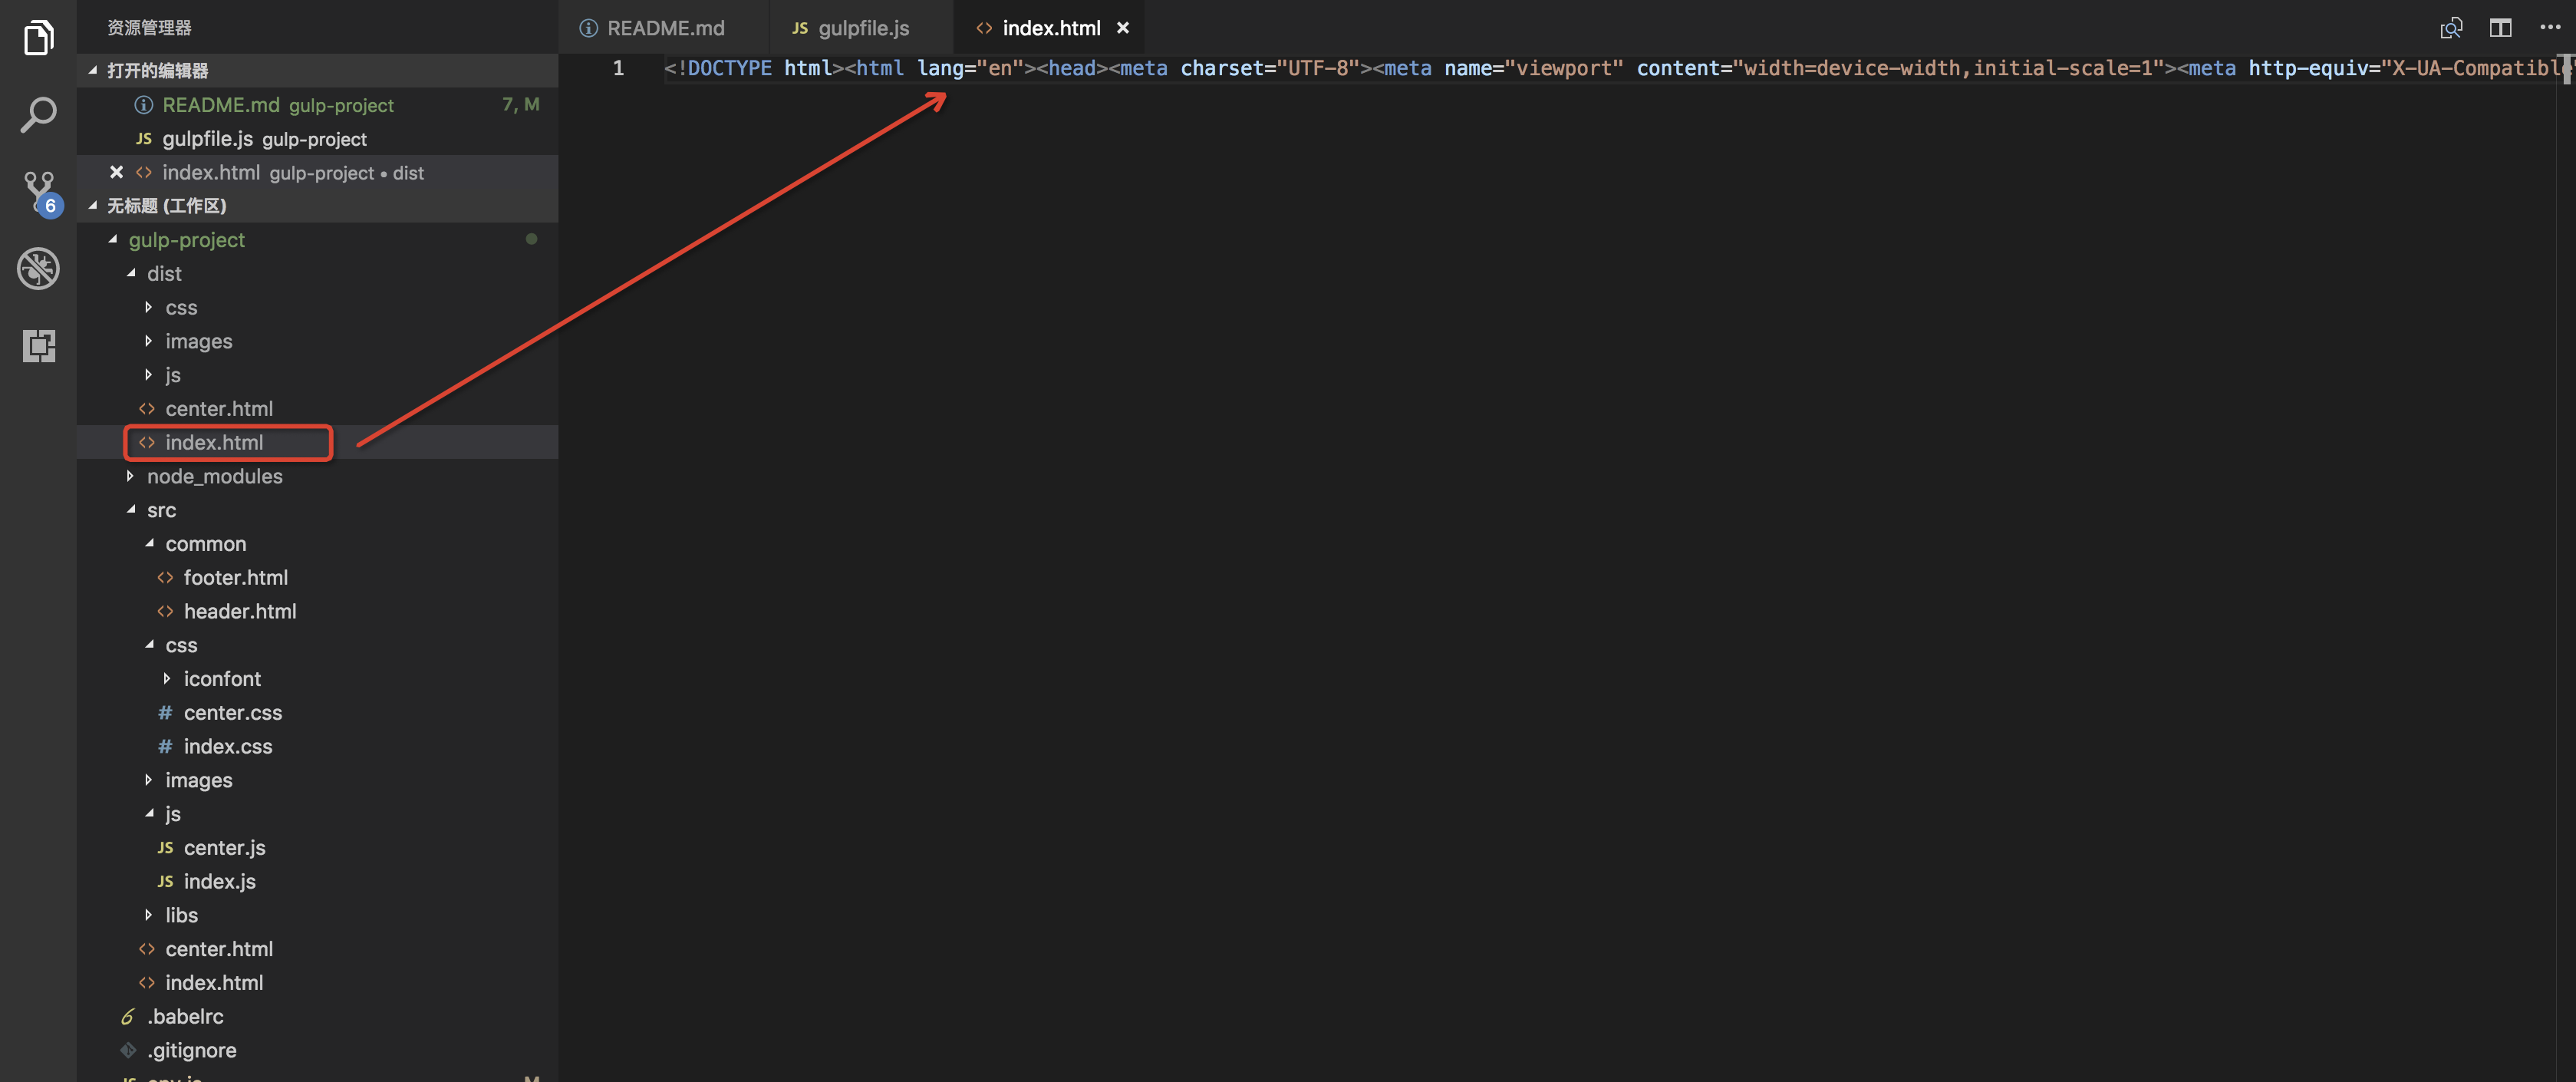Open the Source Control view showing 6 changes
The width and height of the screenshot is (2576, 1082).
point(38,190)
